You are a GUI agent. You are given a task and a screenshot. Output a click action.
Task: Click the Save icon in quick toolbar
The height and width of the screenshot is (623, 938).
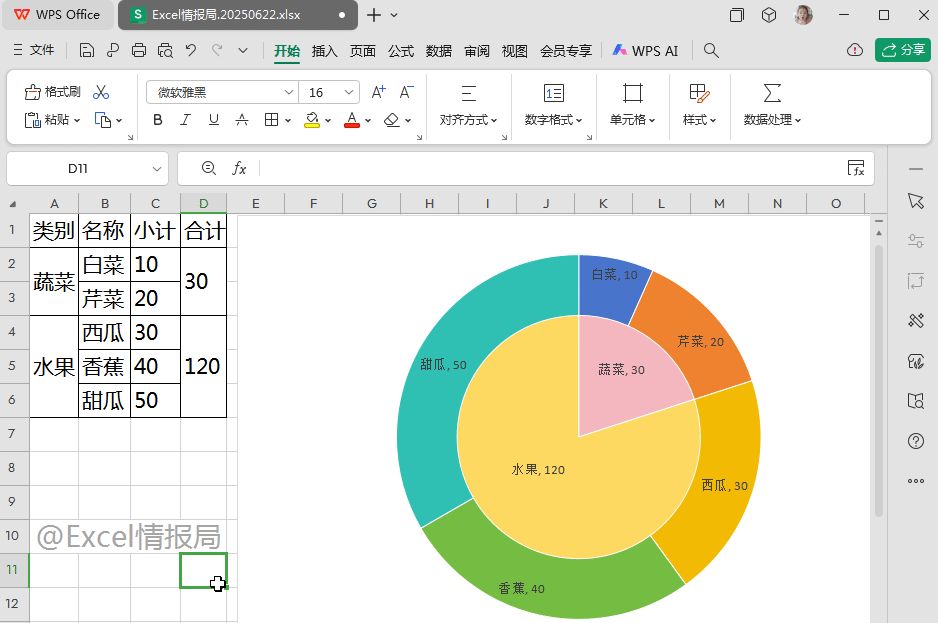coord(87,50)
